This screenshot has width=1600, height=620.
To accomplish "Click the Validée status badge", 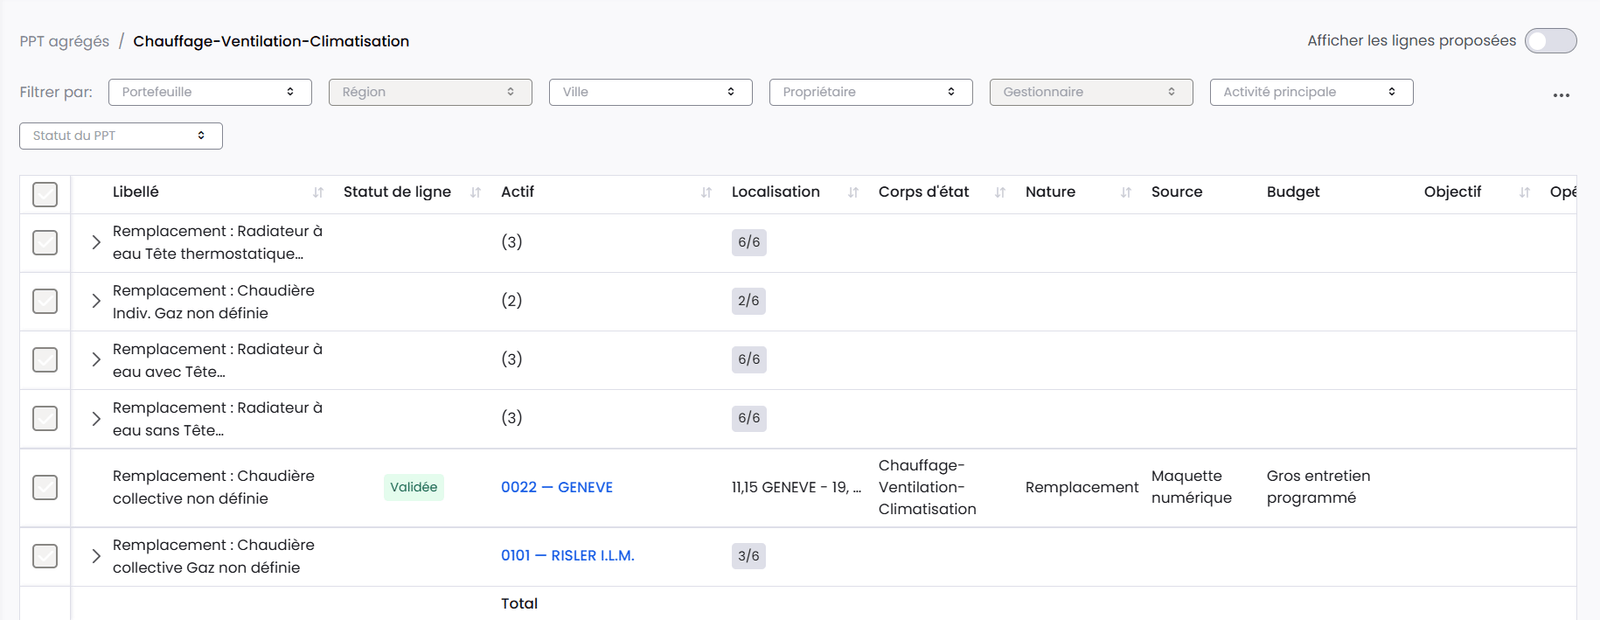I will (x=414, y=487).
